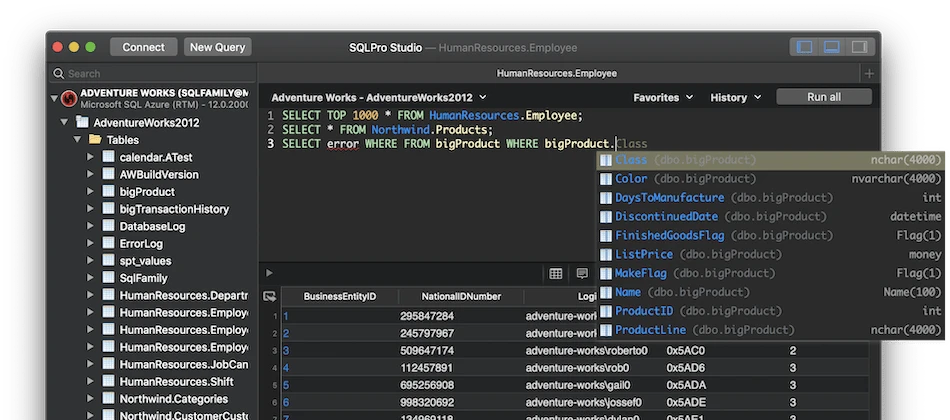Viewport: 950px width, 420px height.
Task: Open the History dropdown menu
Action: [735, 97]
